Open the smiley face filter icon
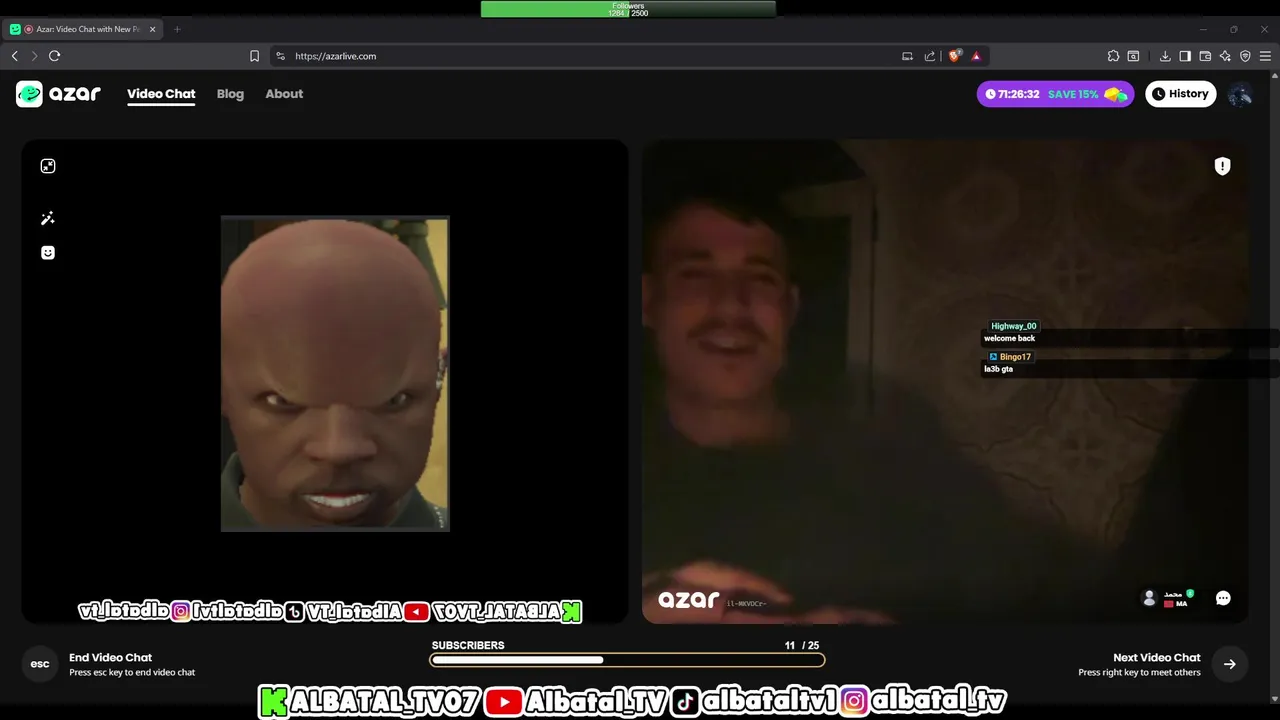The width and height of the screenshot is (1280, 720). click(48, 253)
